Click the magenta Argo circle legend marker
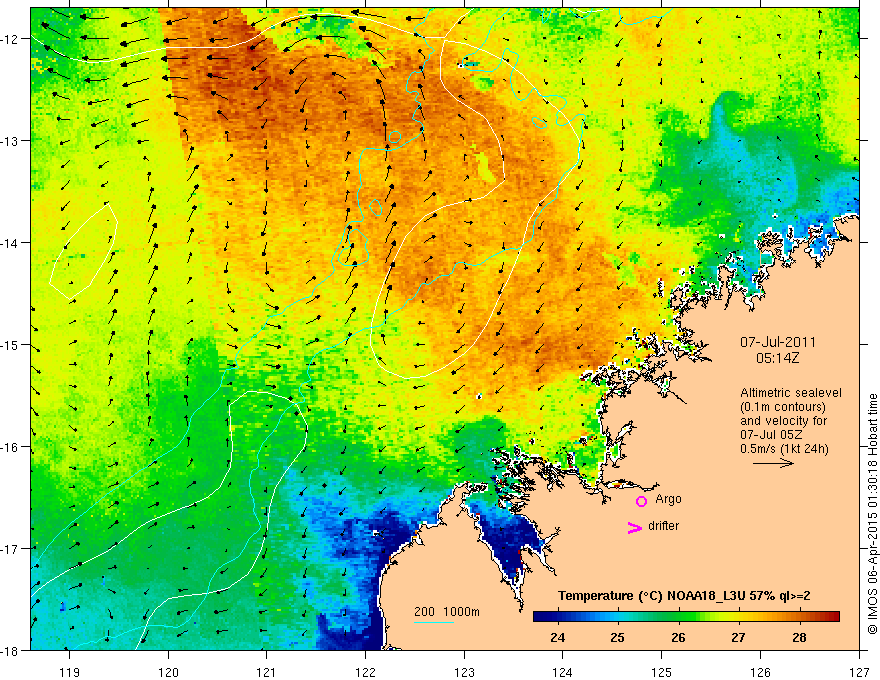The image size is (880, 680). (x=641, y=501)
